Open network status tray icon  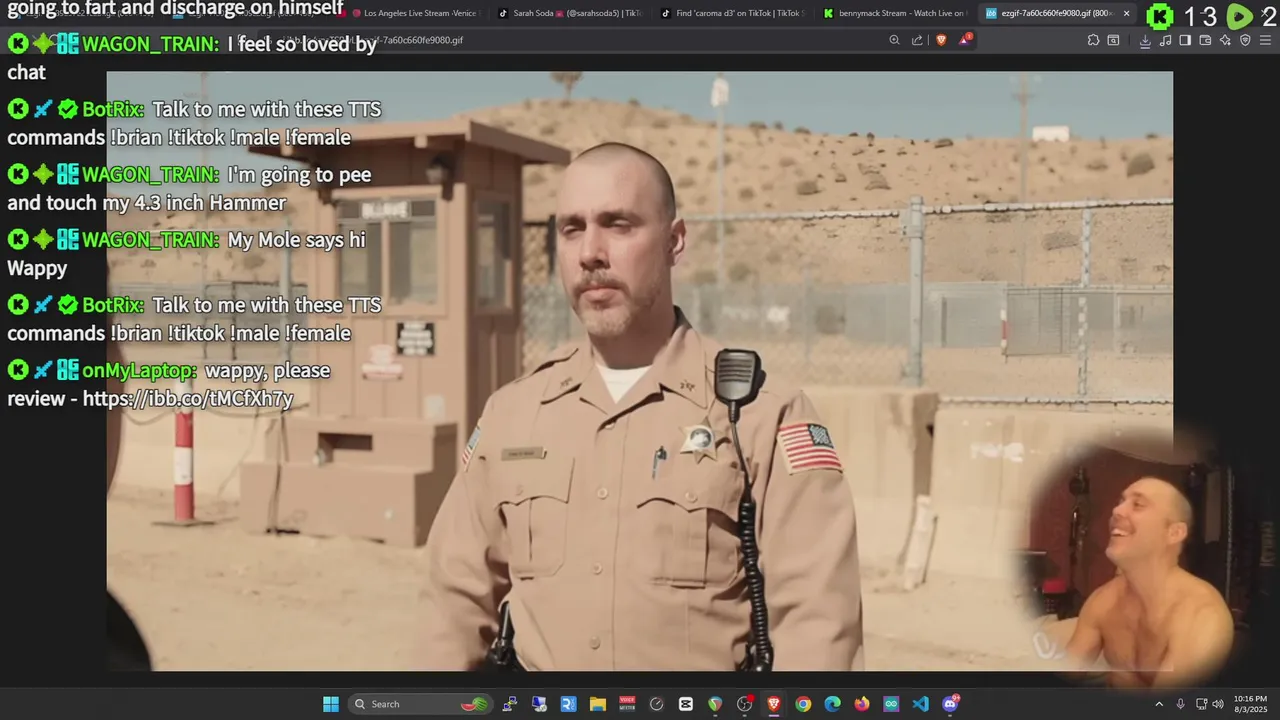[x=1201, y=704]
